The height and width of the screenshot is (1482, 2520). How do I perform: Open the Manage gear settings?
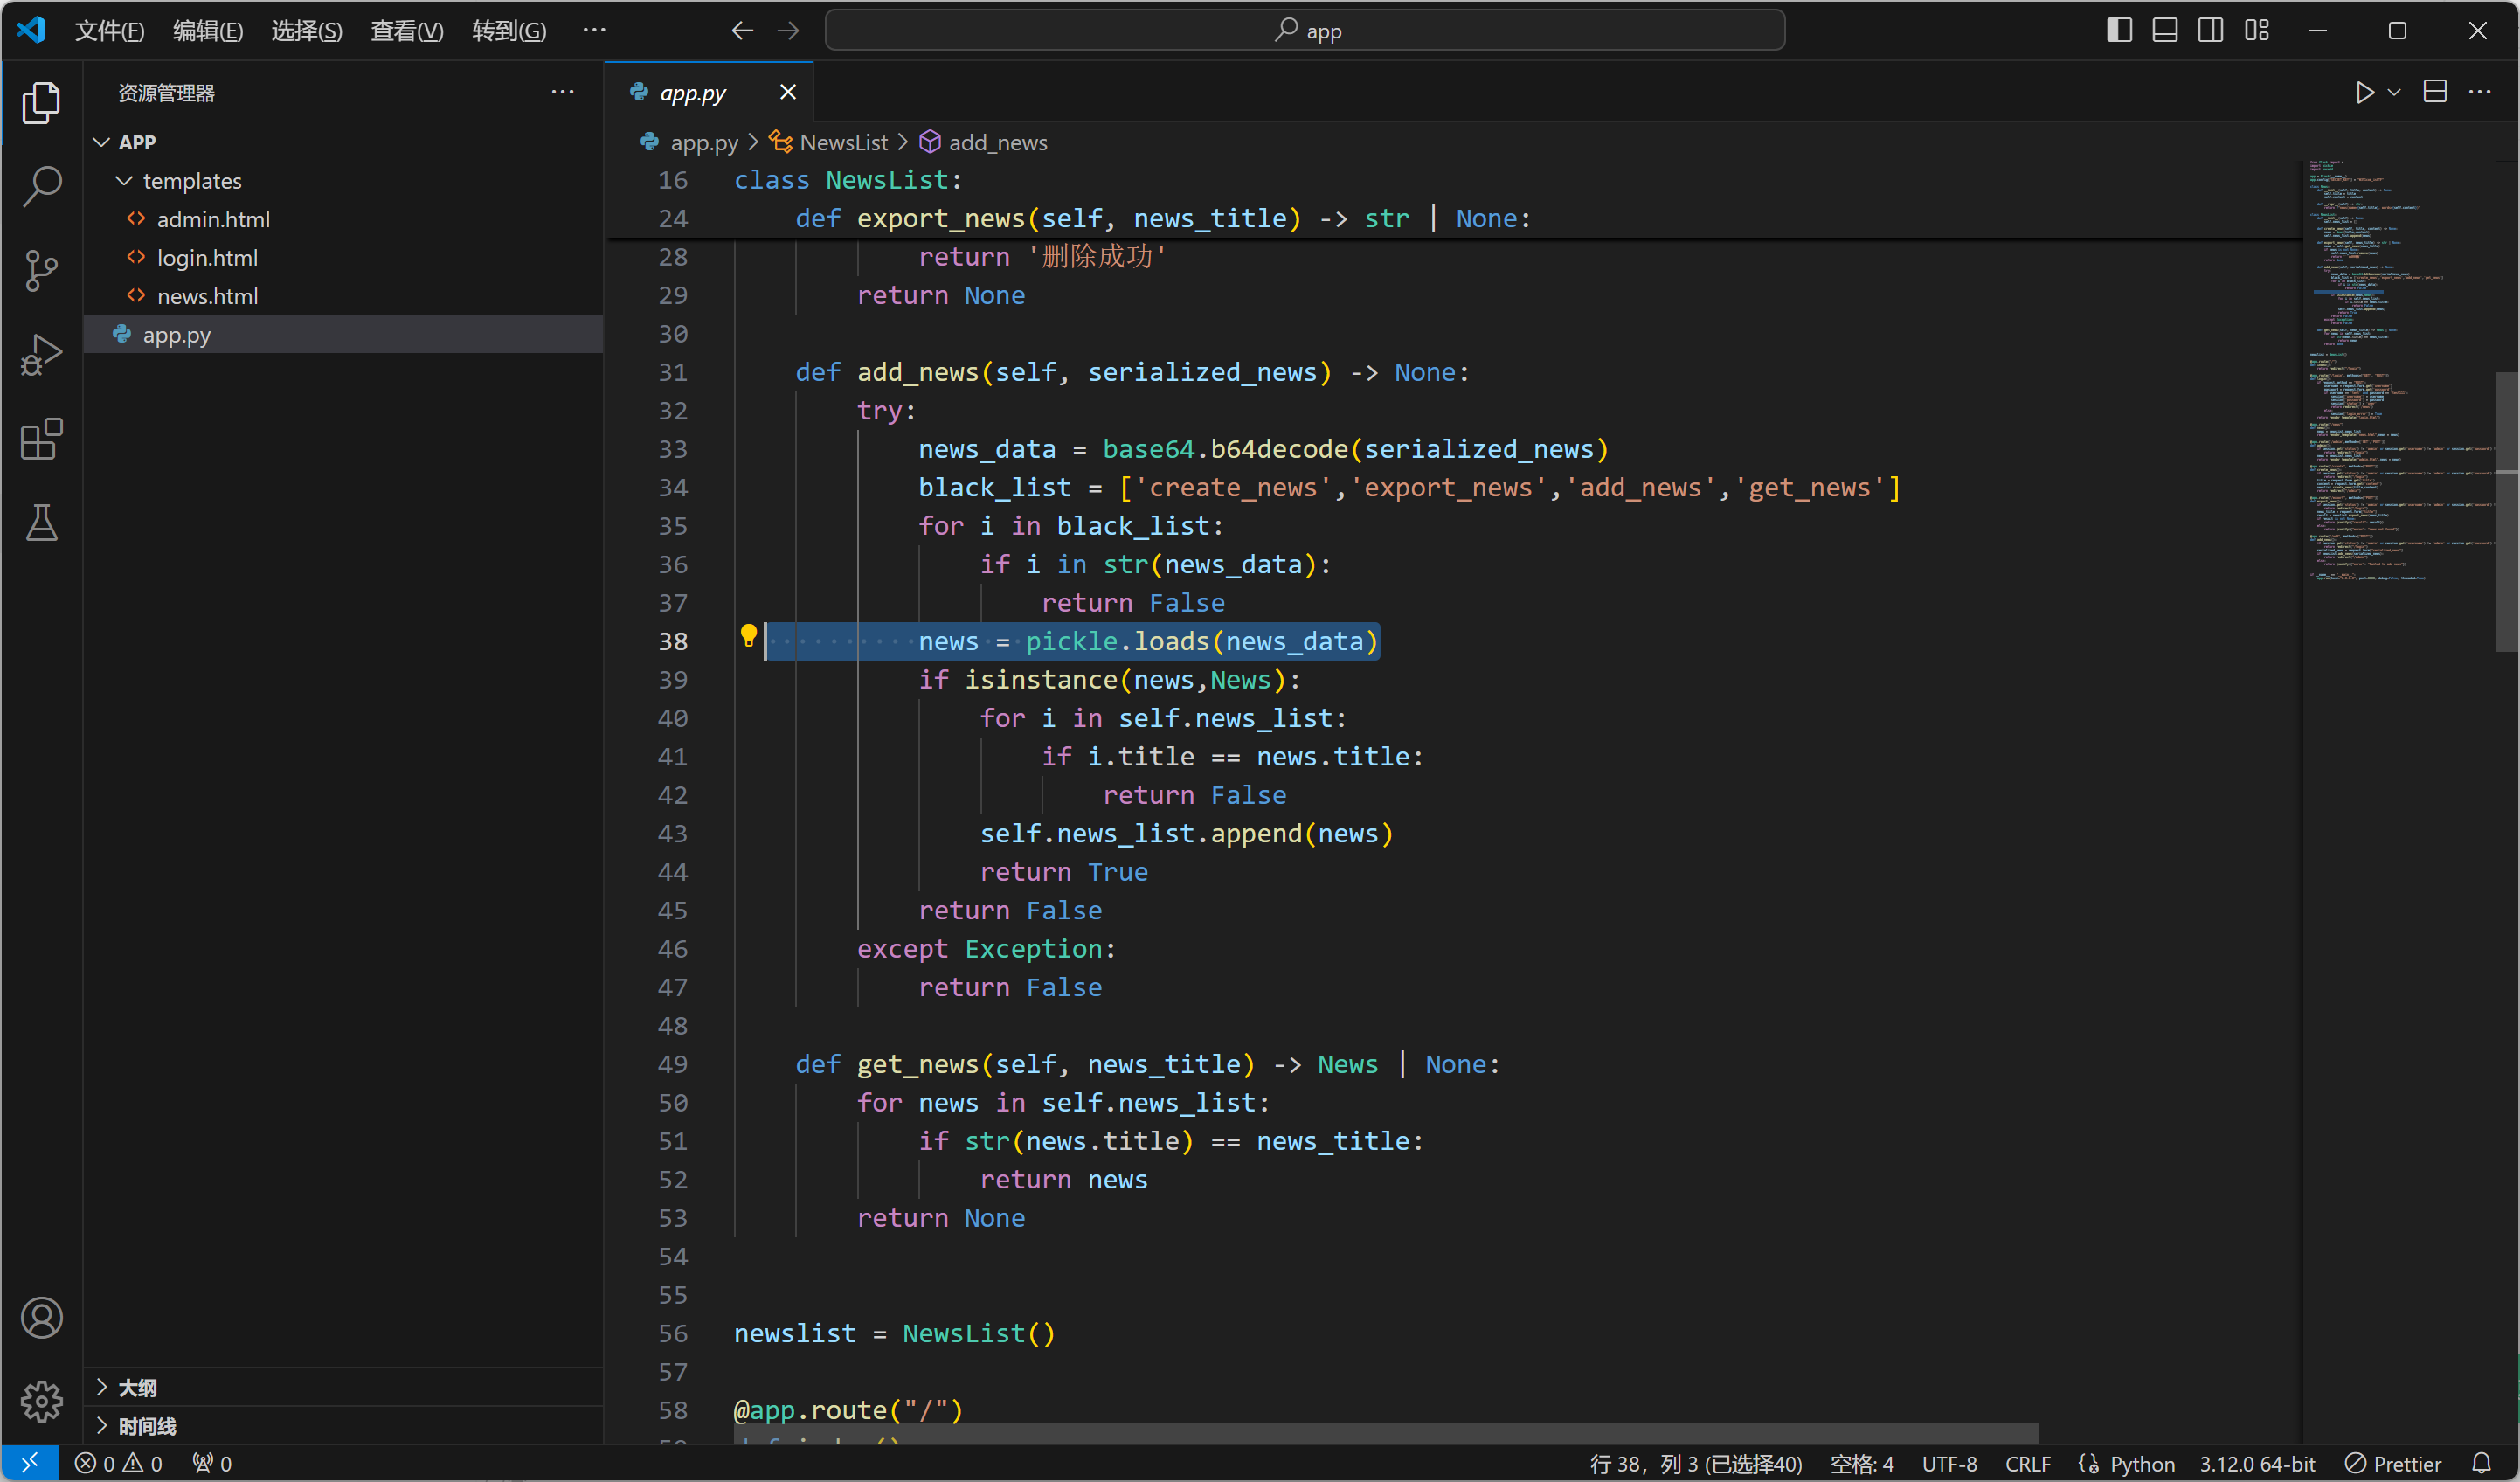point(41,1401)
